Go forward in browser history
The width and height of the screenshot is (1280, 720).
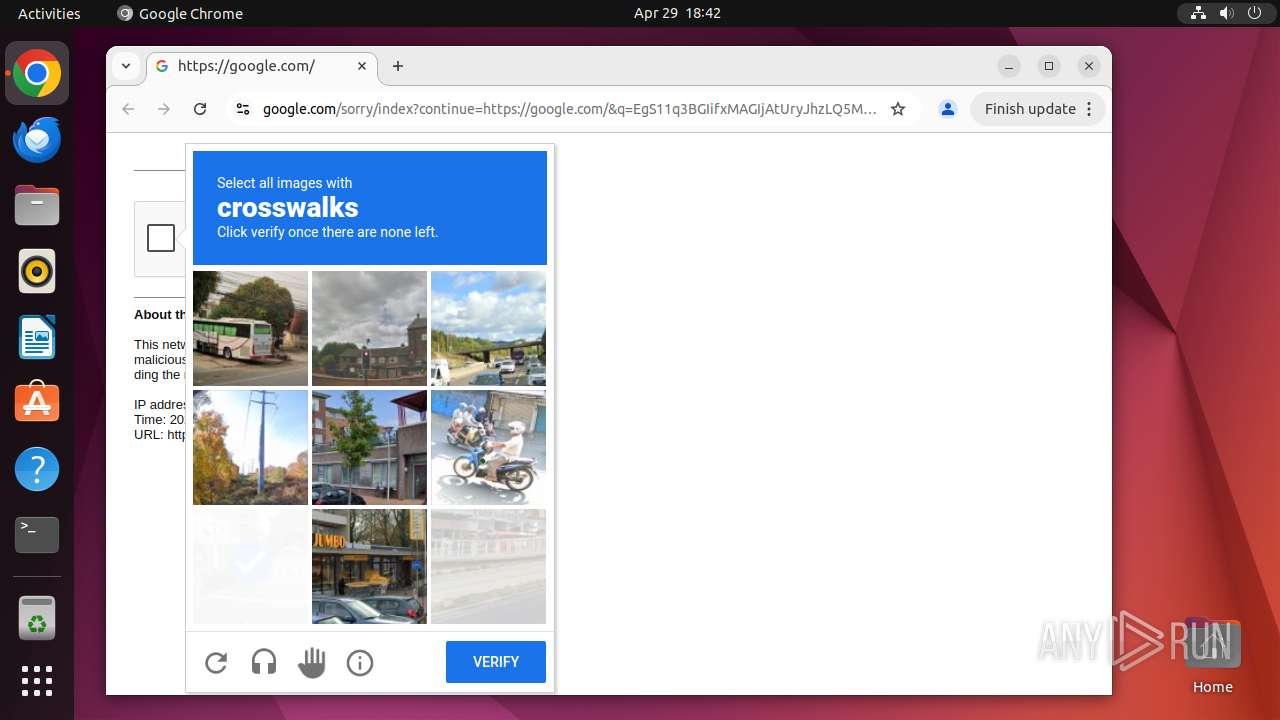point(164,109)
